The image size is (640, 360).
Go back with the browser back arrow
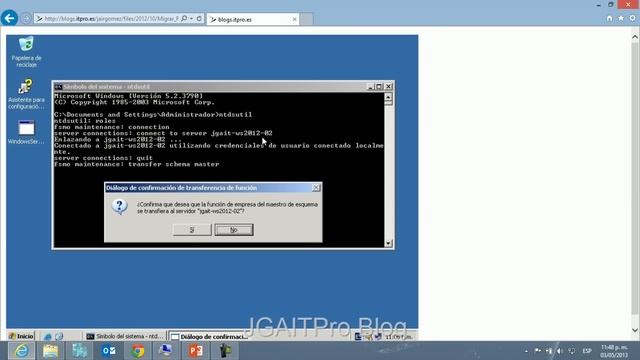[x=9, y=18]
